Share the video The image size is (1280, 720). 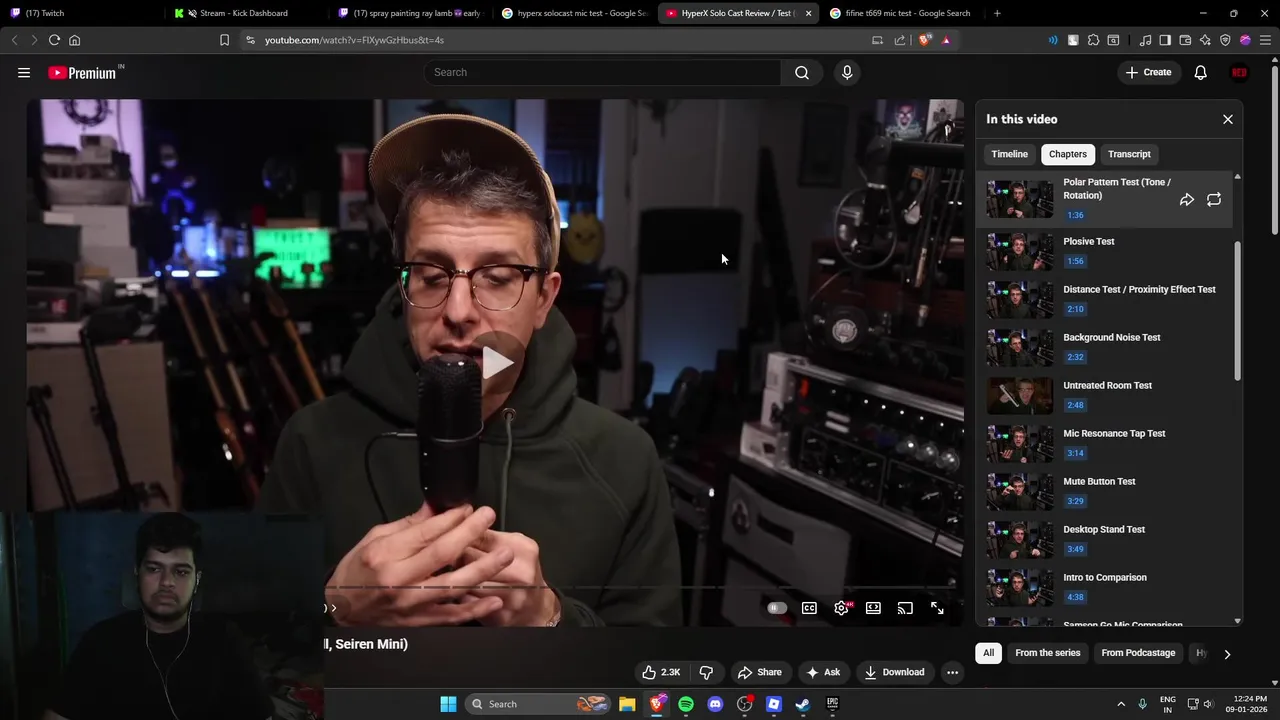point(759,672)
